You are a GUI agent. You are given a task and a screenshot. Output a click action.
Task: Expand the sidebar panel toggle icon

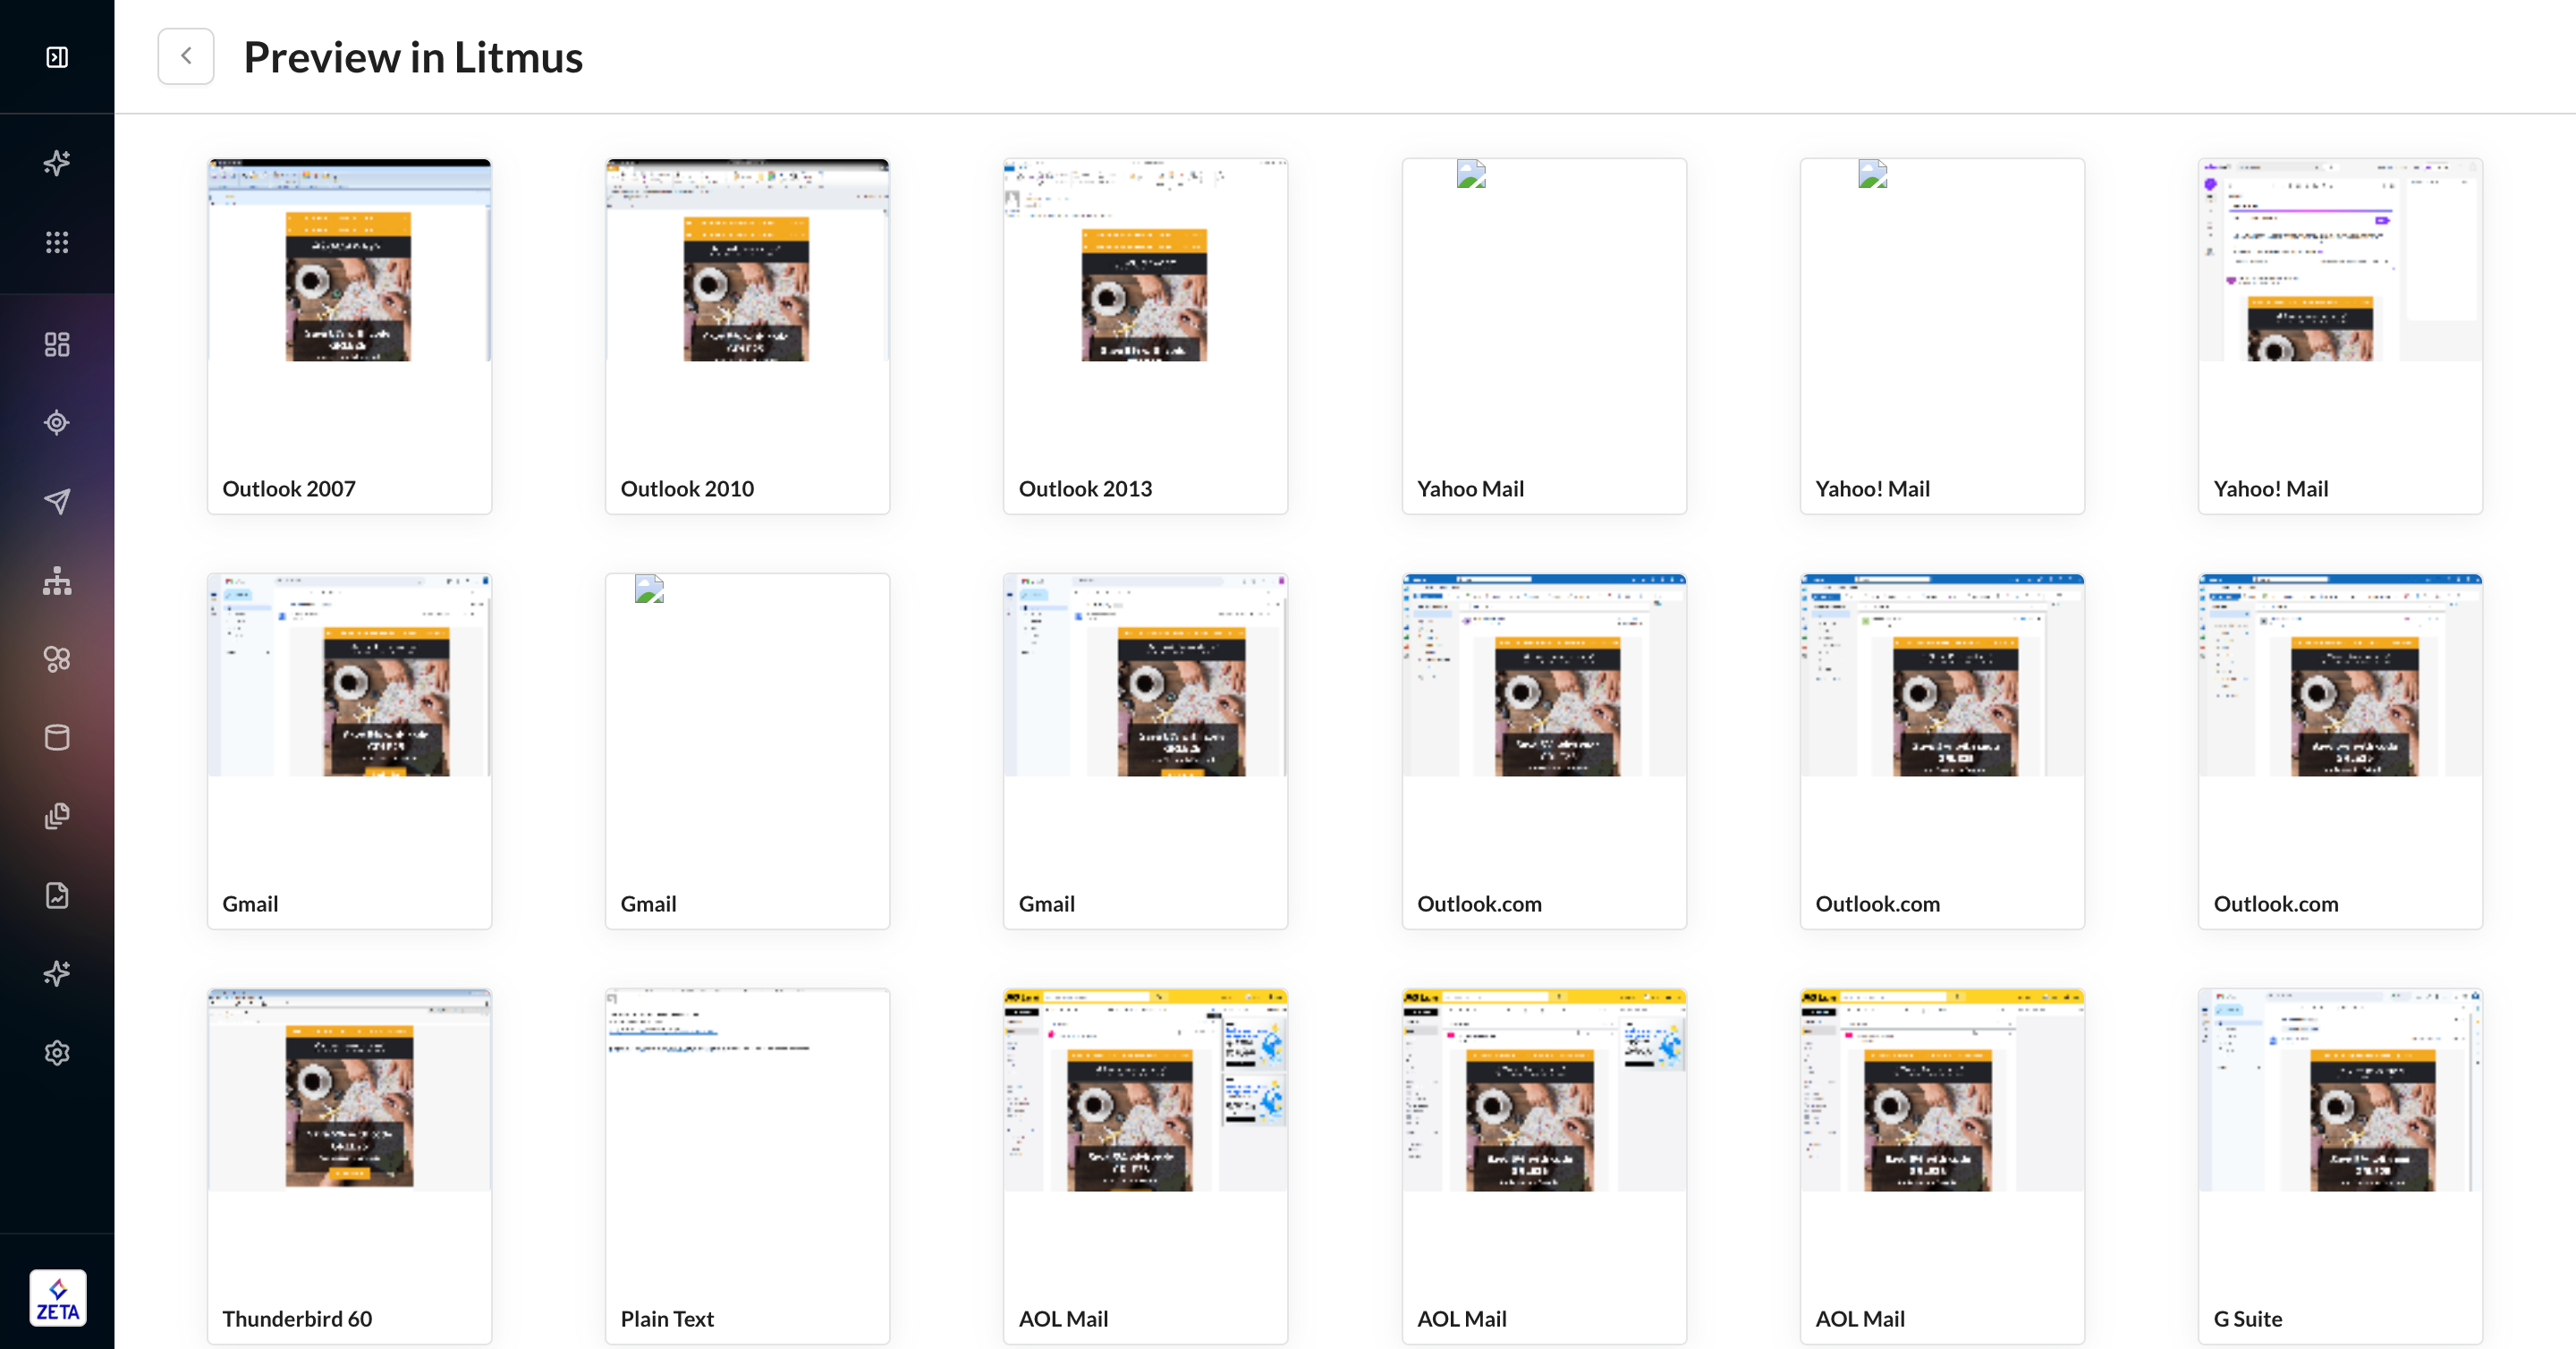57,57
